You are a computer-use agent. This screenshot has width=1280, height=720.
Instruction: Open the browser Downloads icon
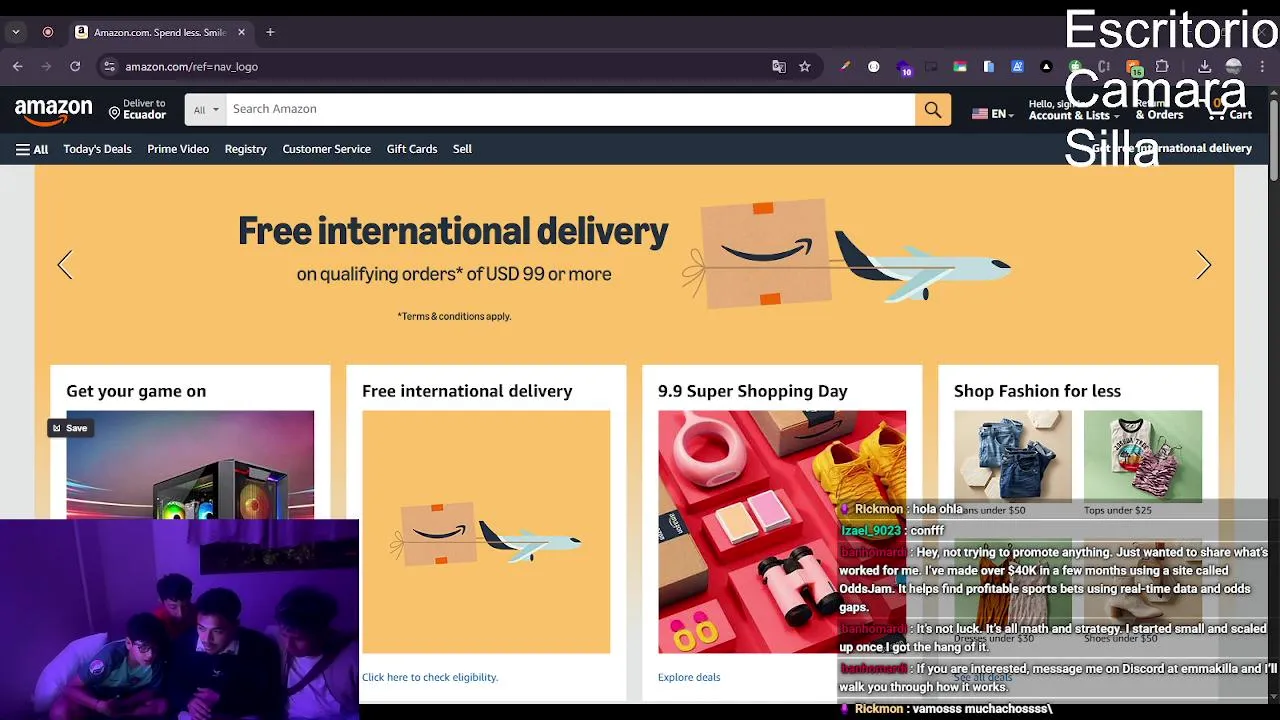1204,66
